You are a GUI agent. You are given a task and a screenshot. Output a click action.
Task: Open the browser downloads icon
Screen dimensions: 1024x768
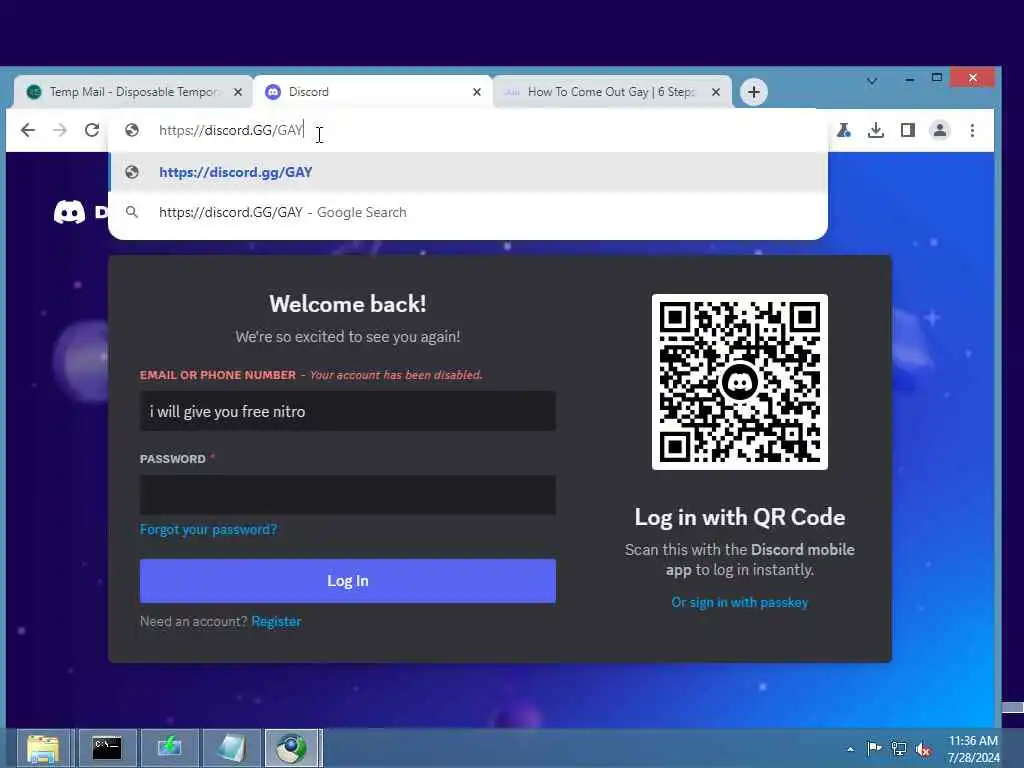(x=876, y=131)
